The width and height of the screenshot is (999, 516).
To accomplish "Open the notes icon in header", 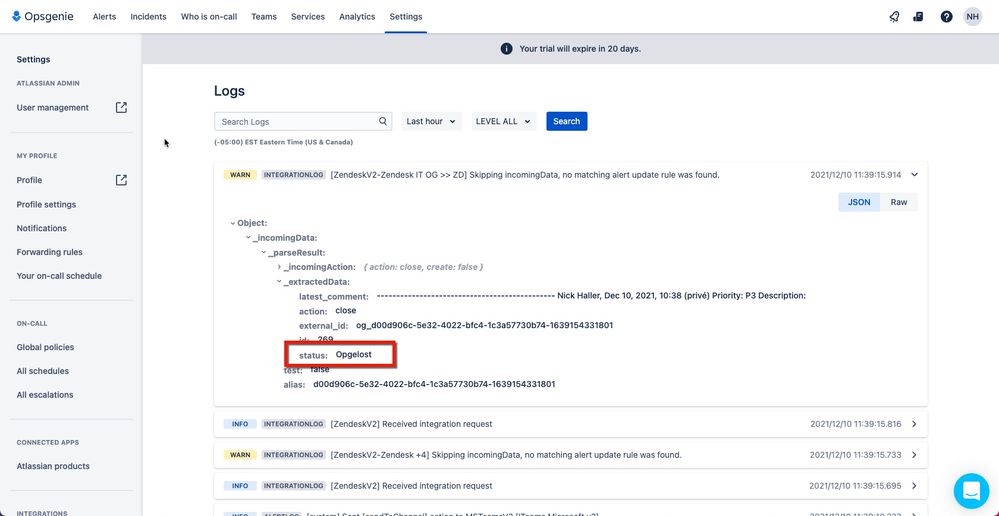I will (918, 17).
